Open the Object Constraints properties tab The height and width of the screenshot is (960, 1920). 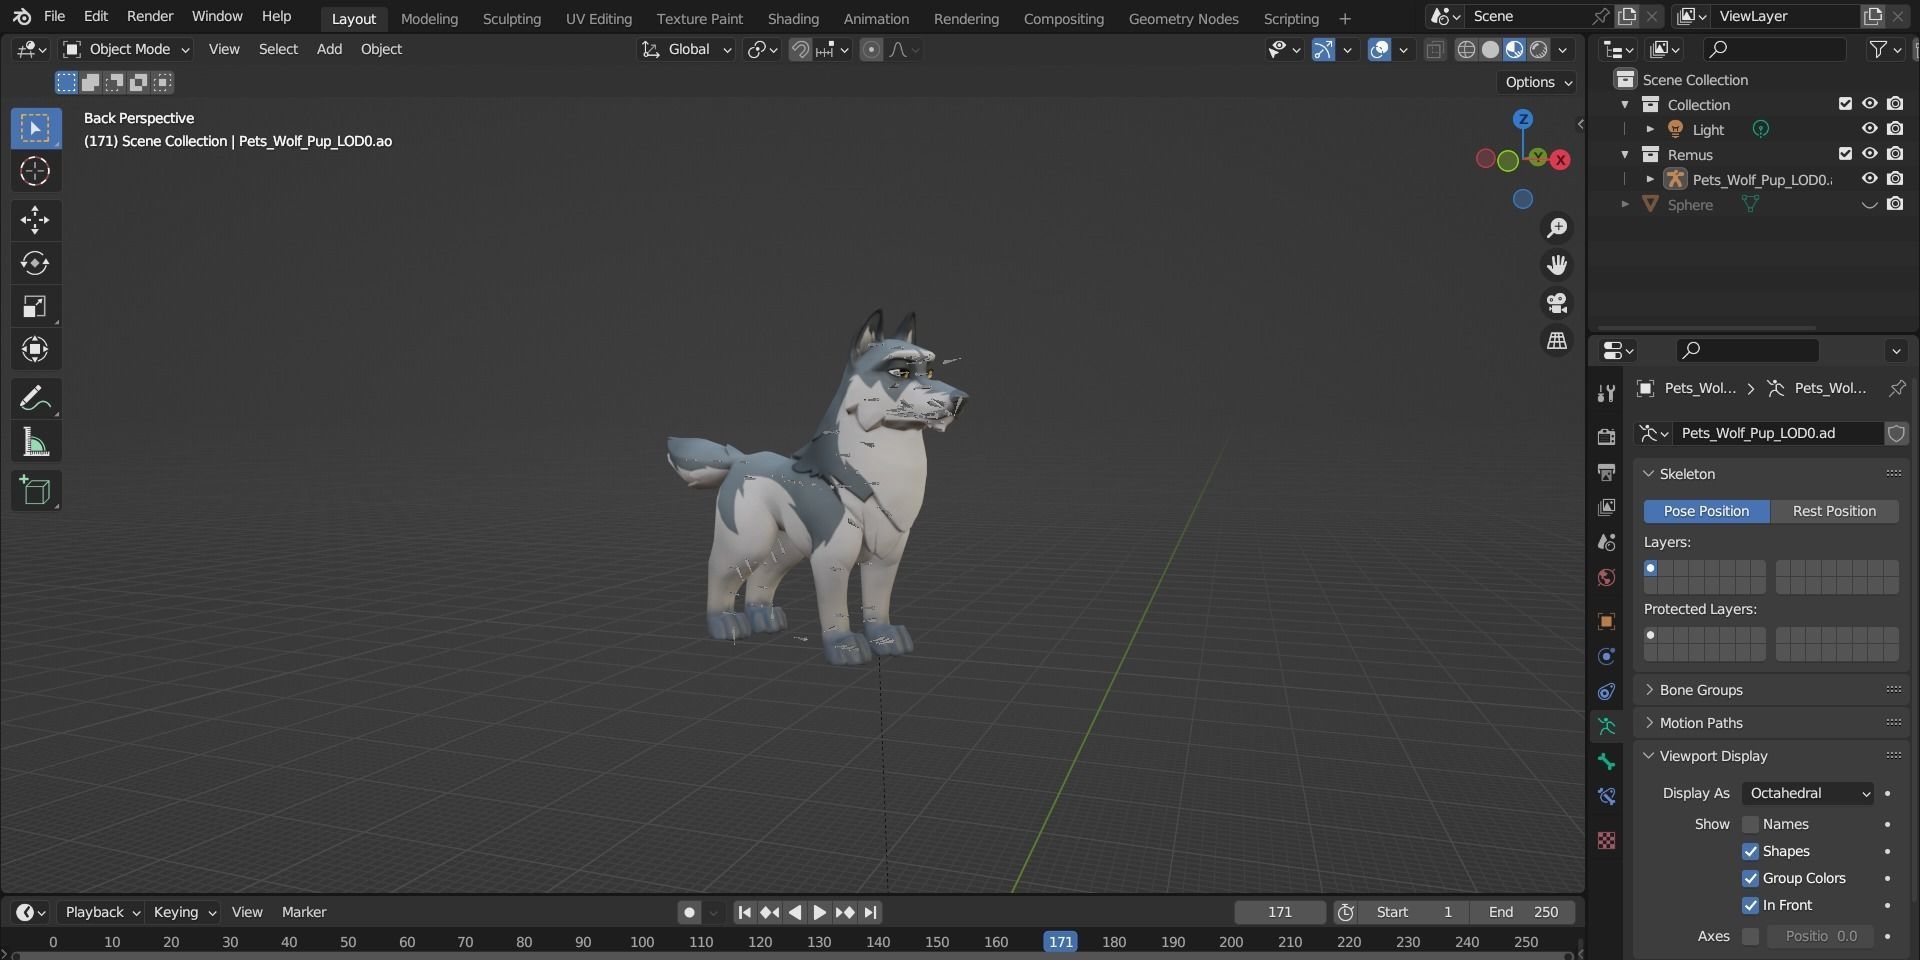(1606, 691)
